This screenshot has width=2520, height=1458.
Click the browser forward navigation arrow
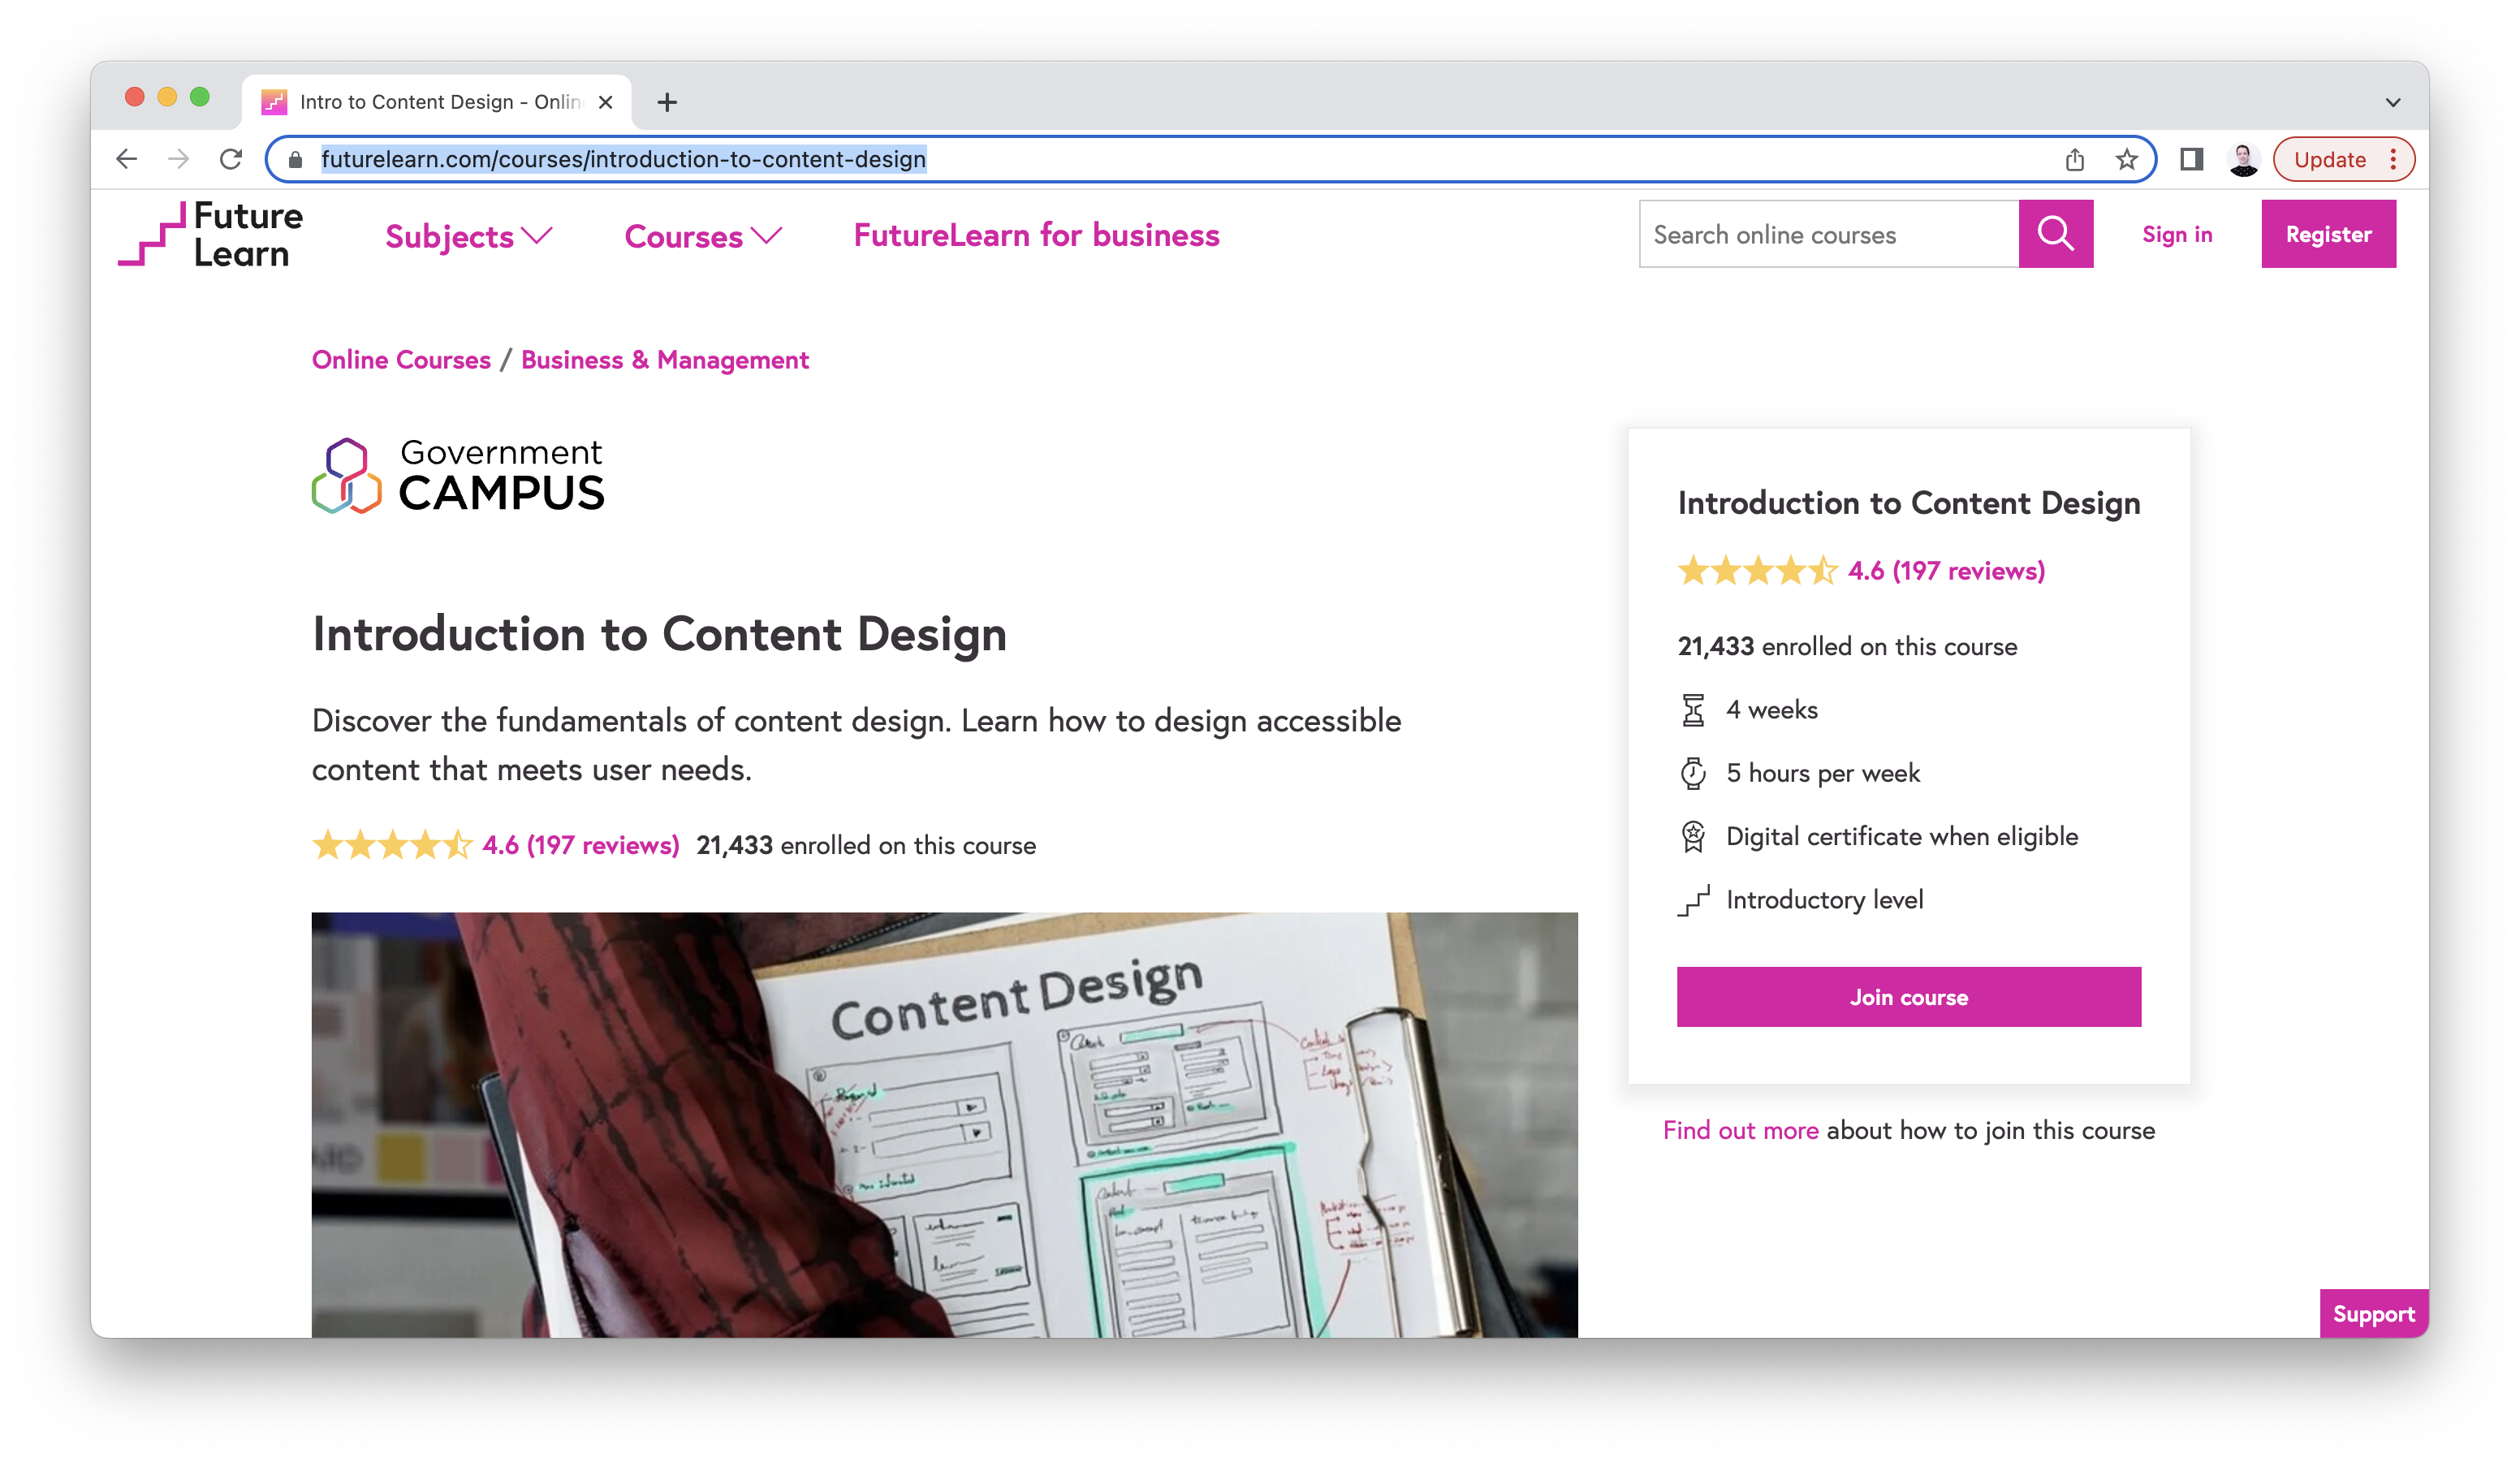pos(180,160)
